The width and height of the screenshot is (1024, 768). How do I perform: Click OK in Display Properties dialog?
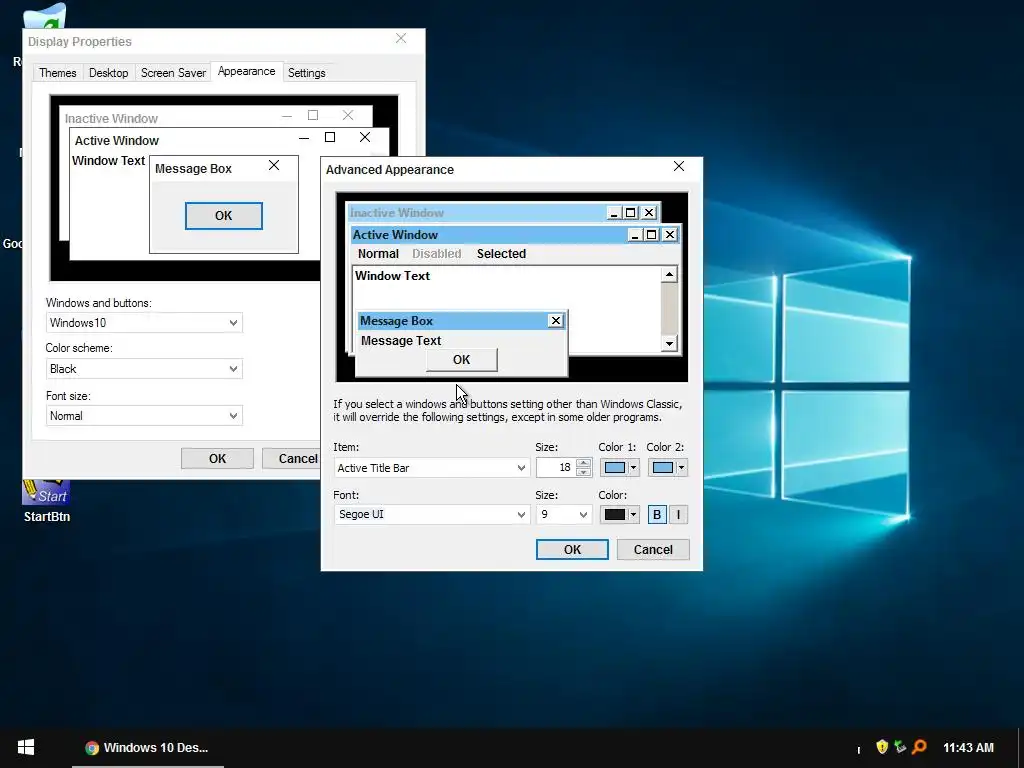point(217,458)
